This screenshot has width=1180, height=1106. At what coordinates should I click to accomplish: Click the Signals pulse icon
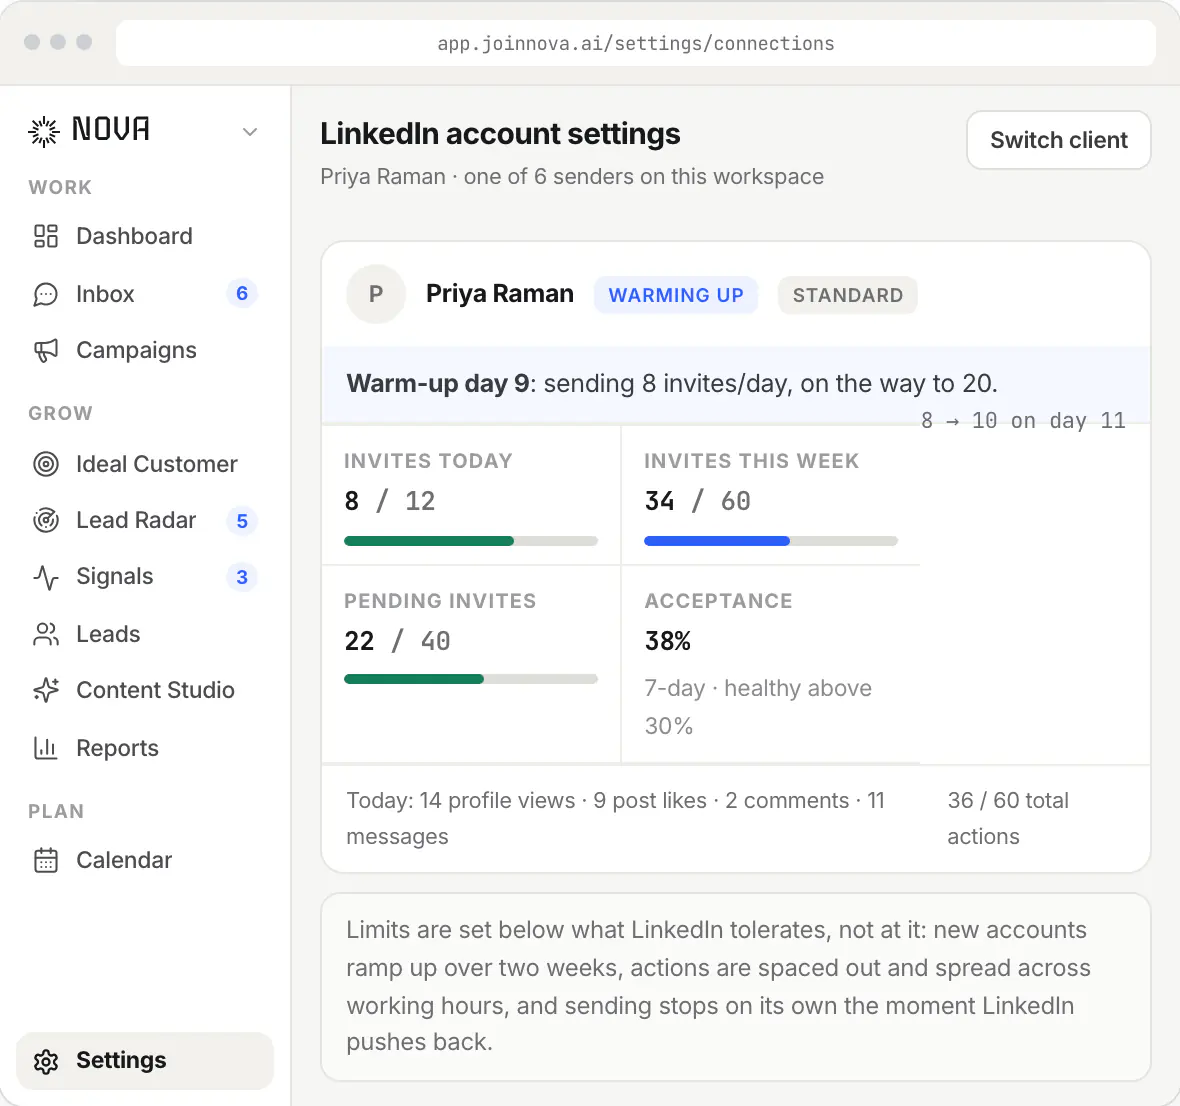(x=46, y=577)
